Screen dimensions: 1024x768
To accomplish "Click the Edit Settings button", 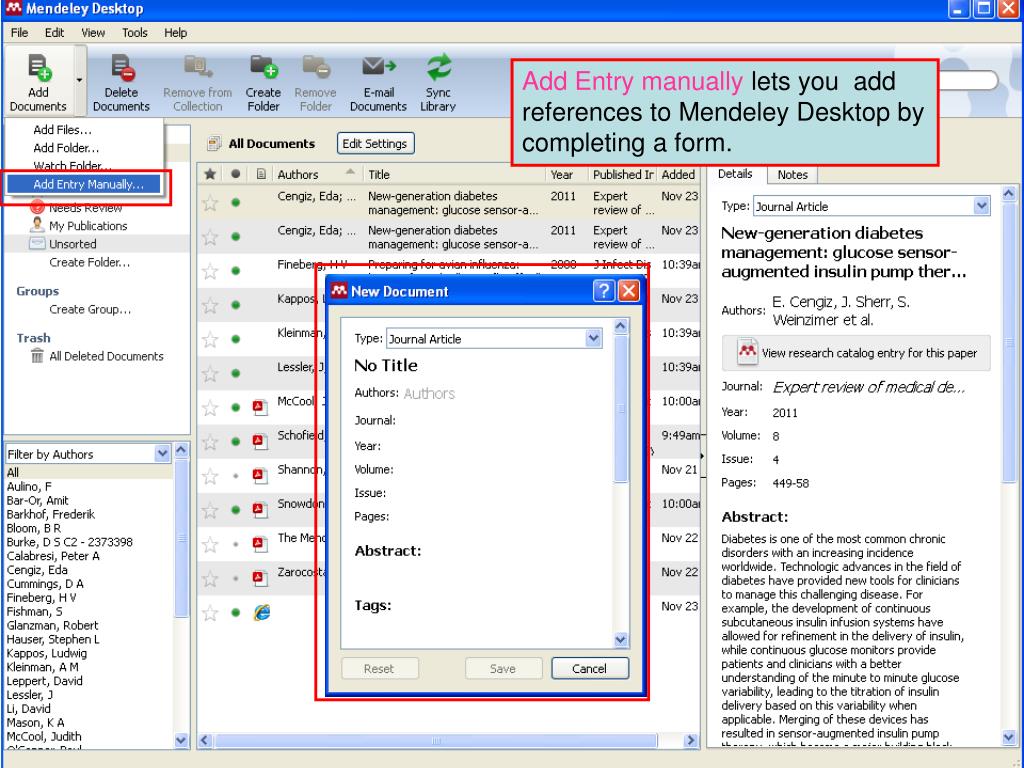I will coord(375,144).
